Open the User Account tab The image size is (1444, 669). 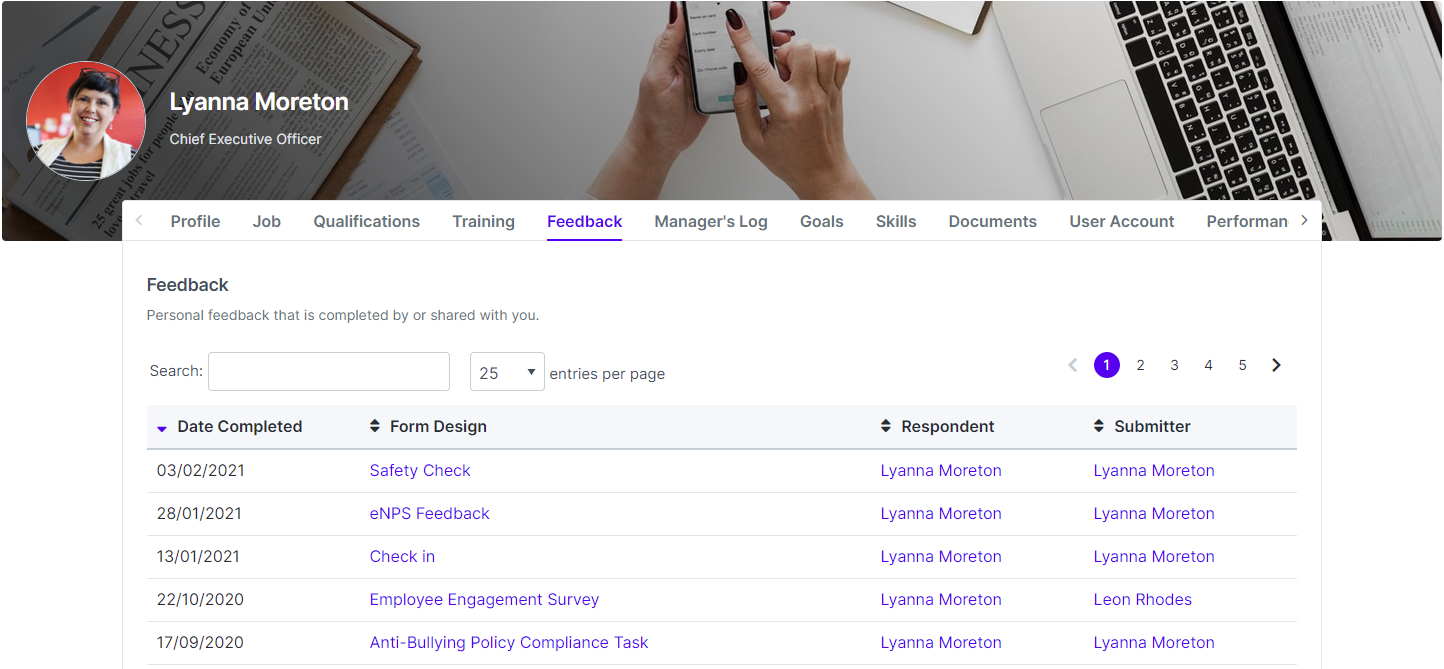(1121, 222)
